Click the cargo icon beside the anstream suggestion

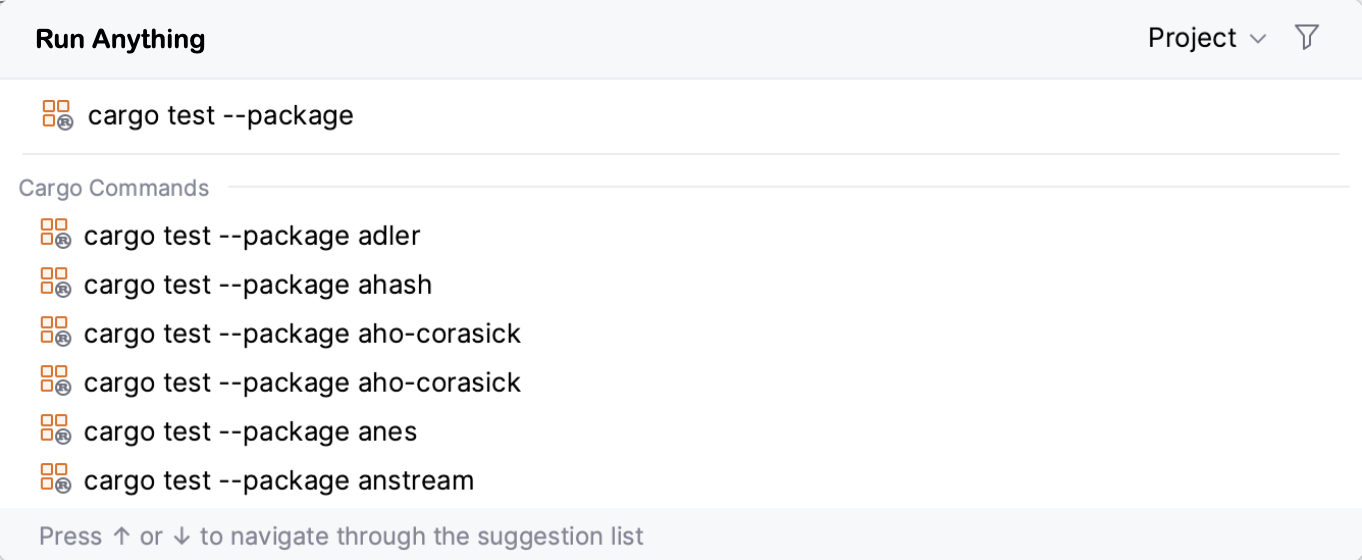click(x=55, y=479)
